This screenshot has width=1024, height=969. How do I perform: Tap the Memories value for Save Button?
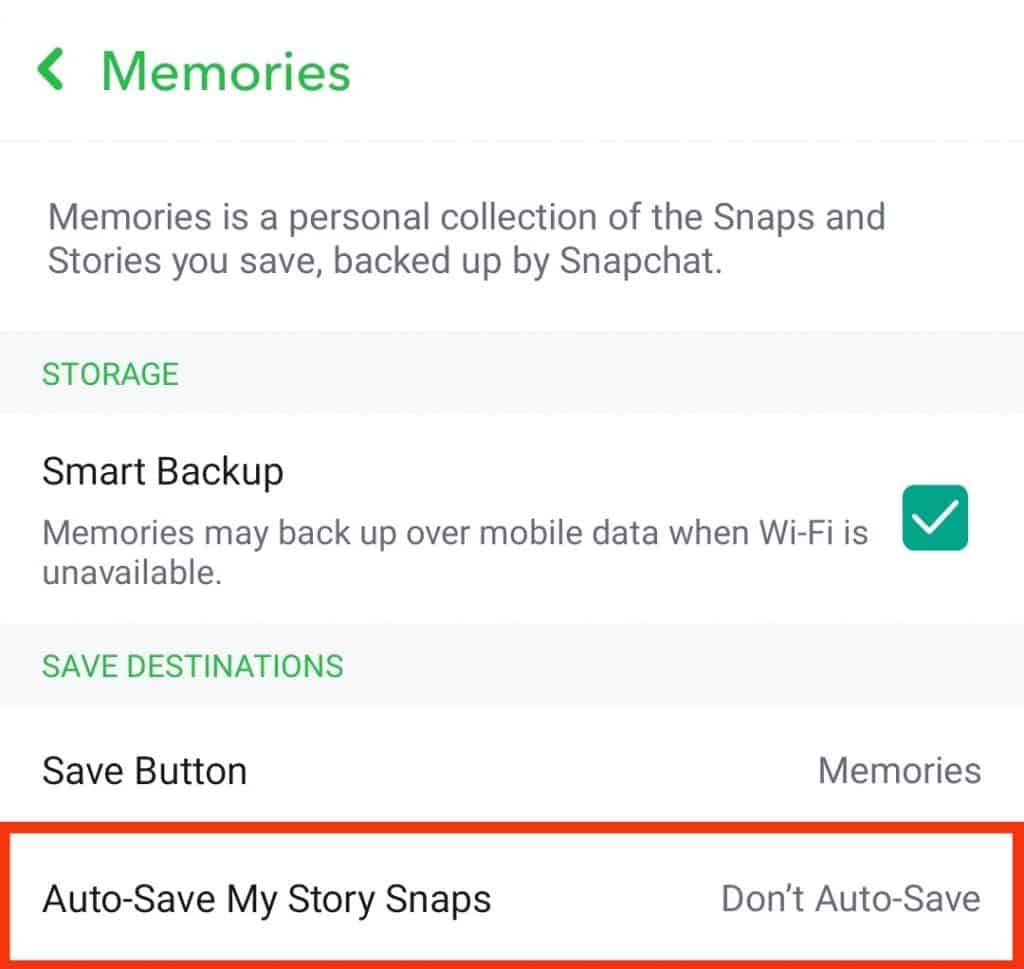click(x=898, y=770)
